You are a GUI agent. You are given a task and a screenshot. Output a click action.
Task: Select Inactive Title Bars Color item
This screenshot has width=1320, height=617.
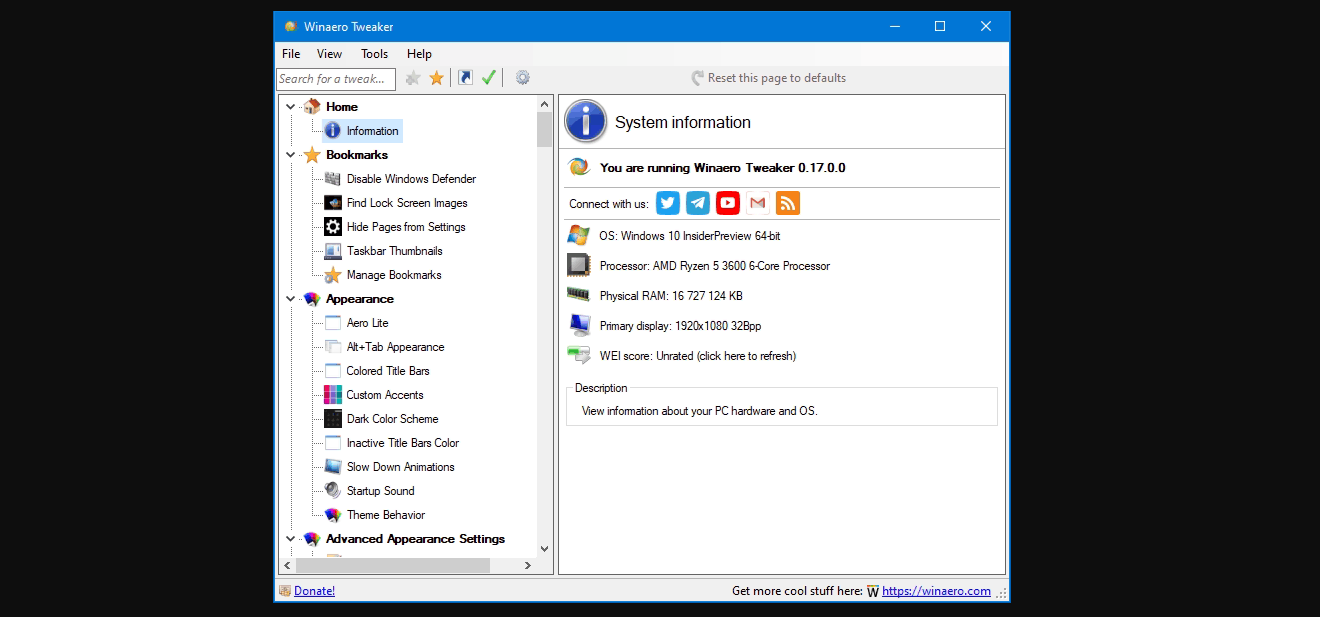403,443
